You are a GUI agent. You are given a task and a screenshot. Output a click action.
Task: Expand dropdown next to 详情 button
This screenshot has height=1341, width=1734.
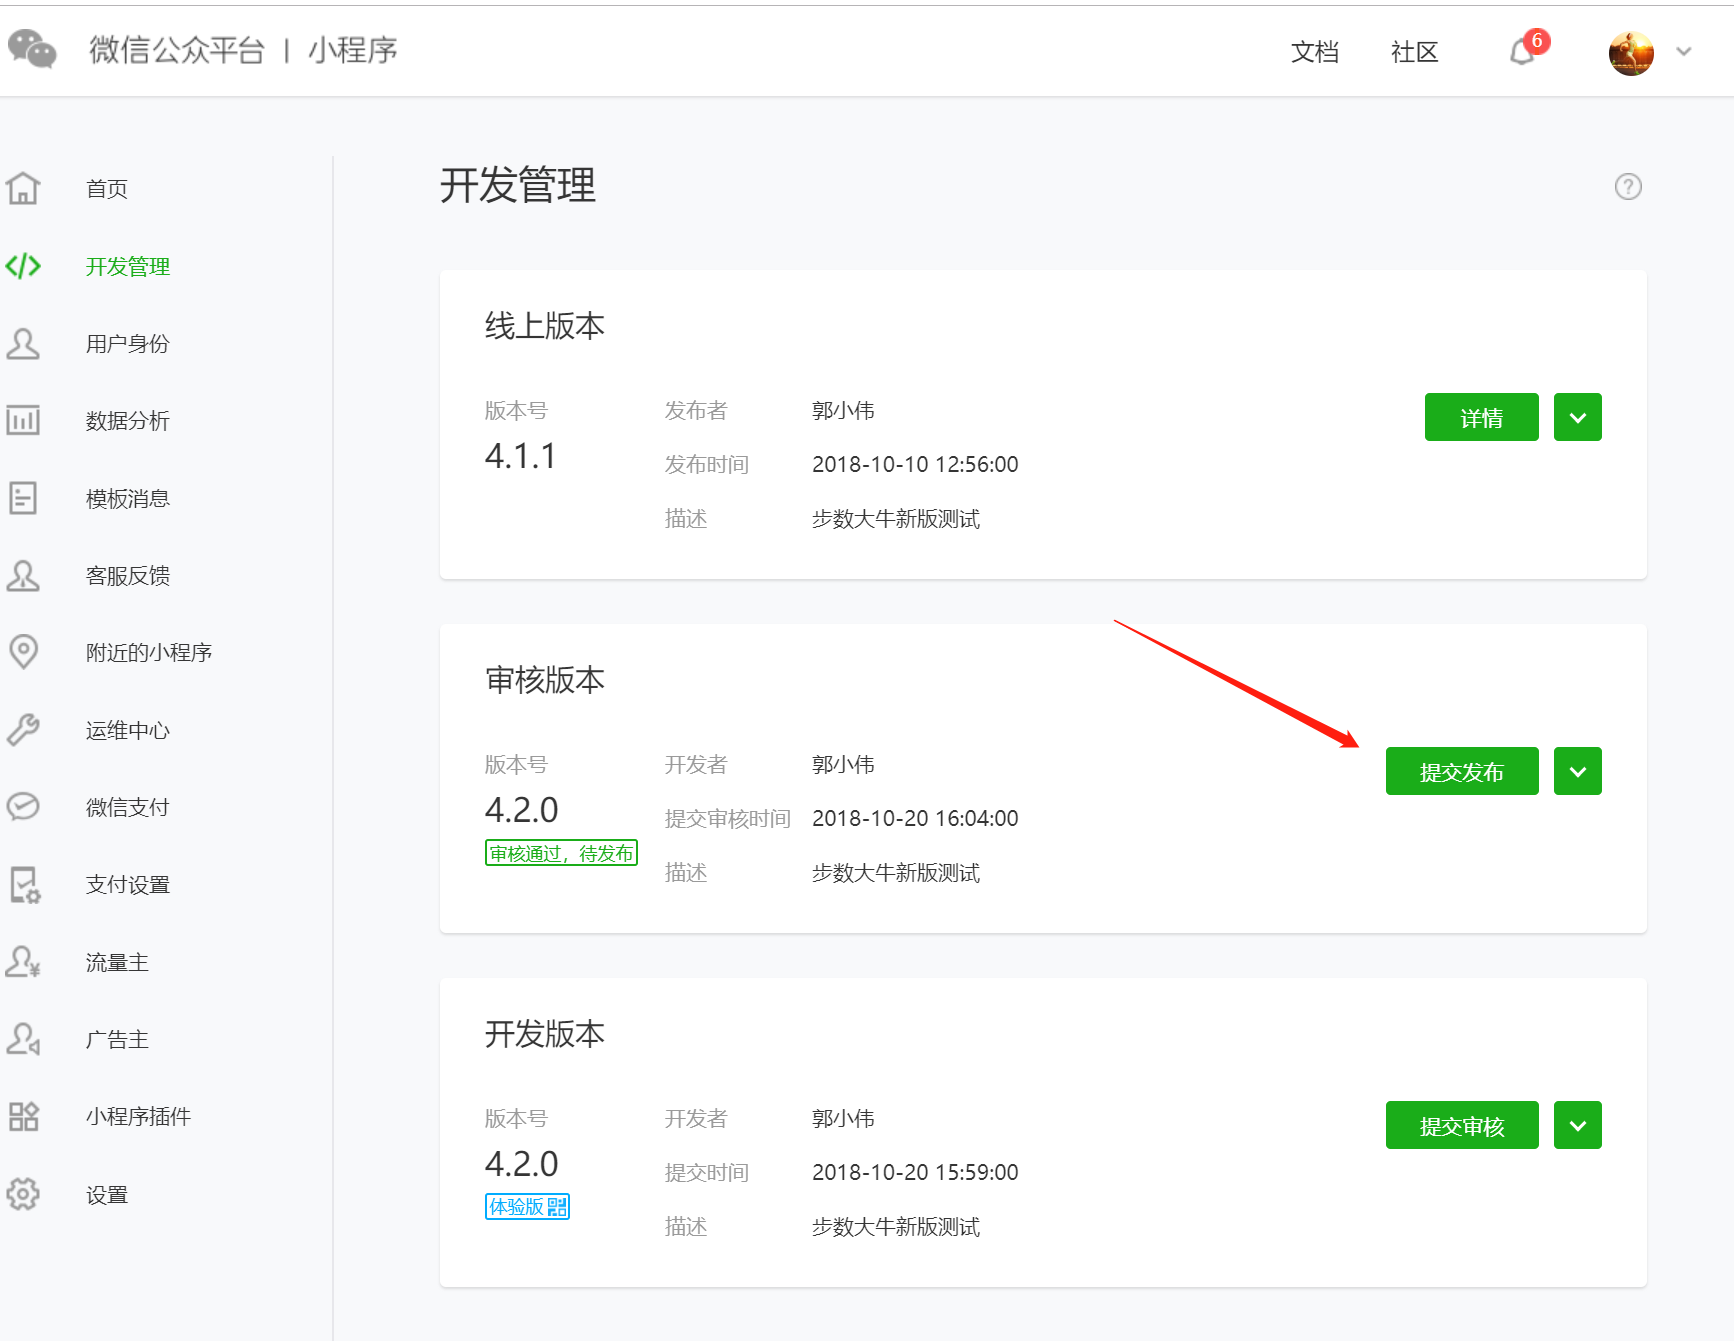pyautogui.click(x=1577, y=418)
